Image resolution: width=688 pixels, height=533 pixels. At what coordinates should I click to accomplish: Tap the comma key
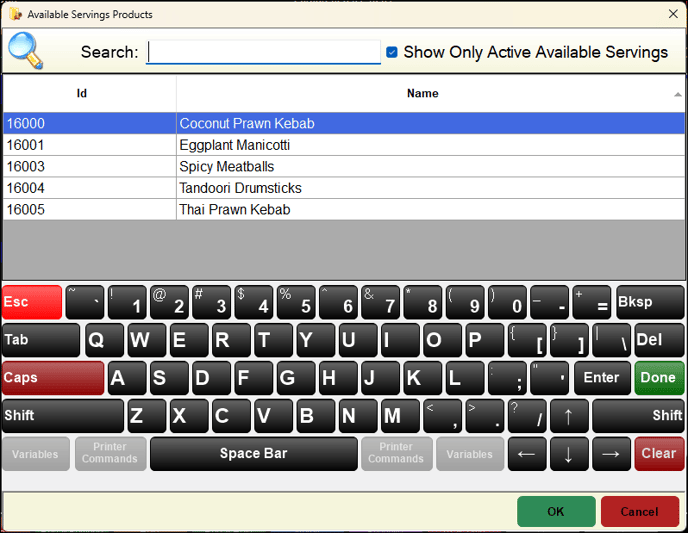click(442, 415)
